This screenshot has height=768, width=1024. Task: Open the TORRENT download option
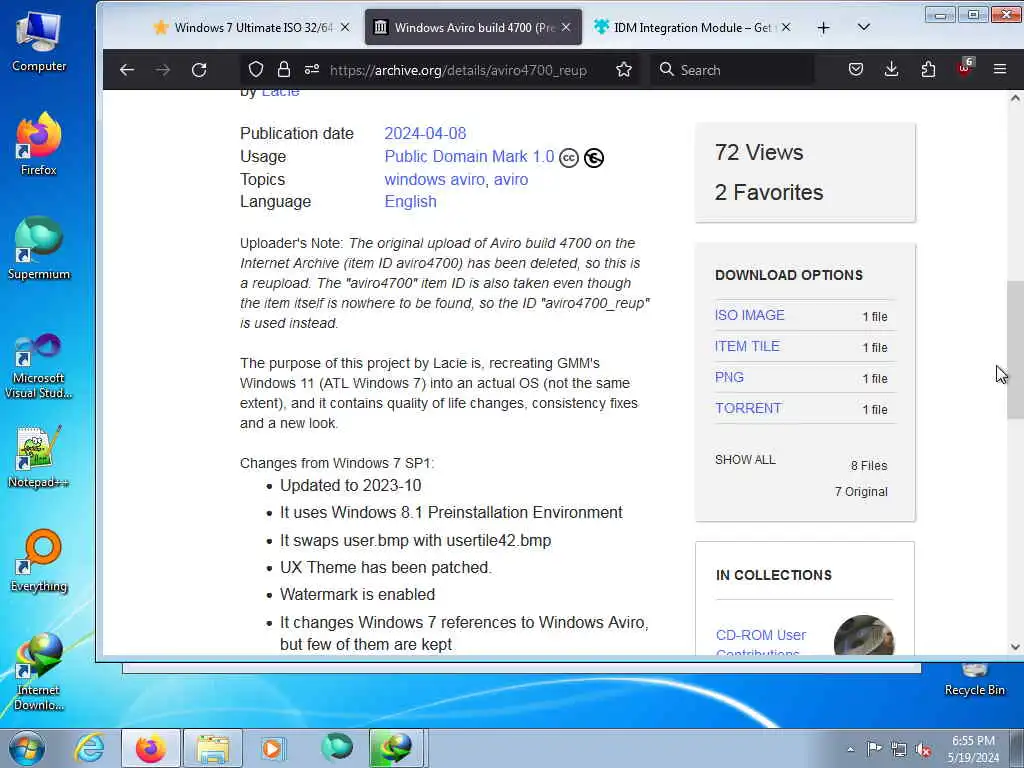(x=748, y=408)
